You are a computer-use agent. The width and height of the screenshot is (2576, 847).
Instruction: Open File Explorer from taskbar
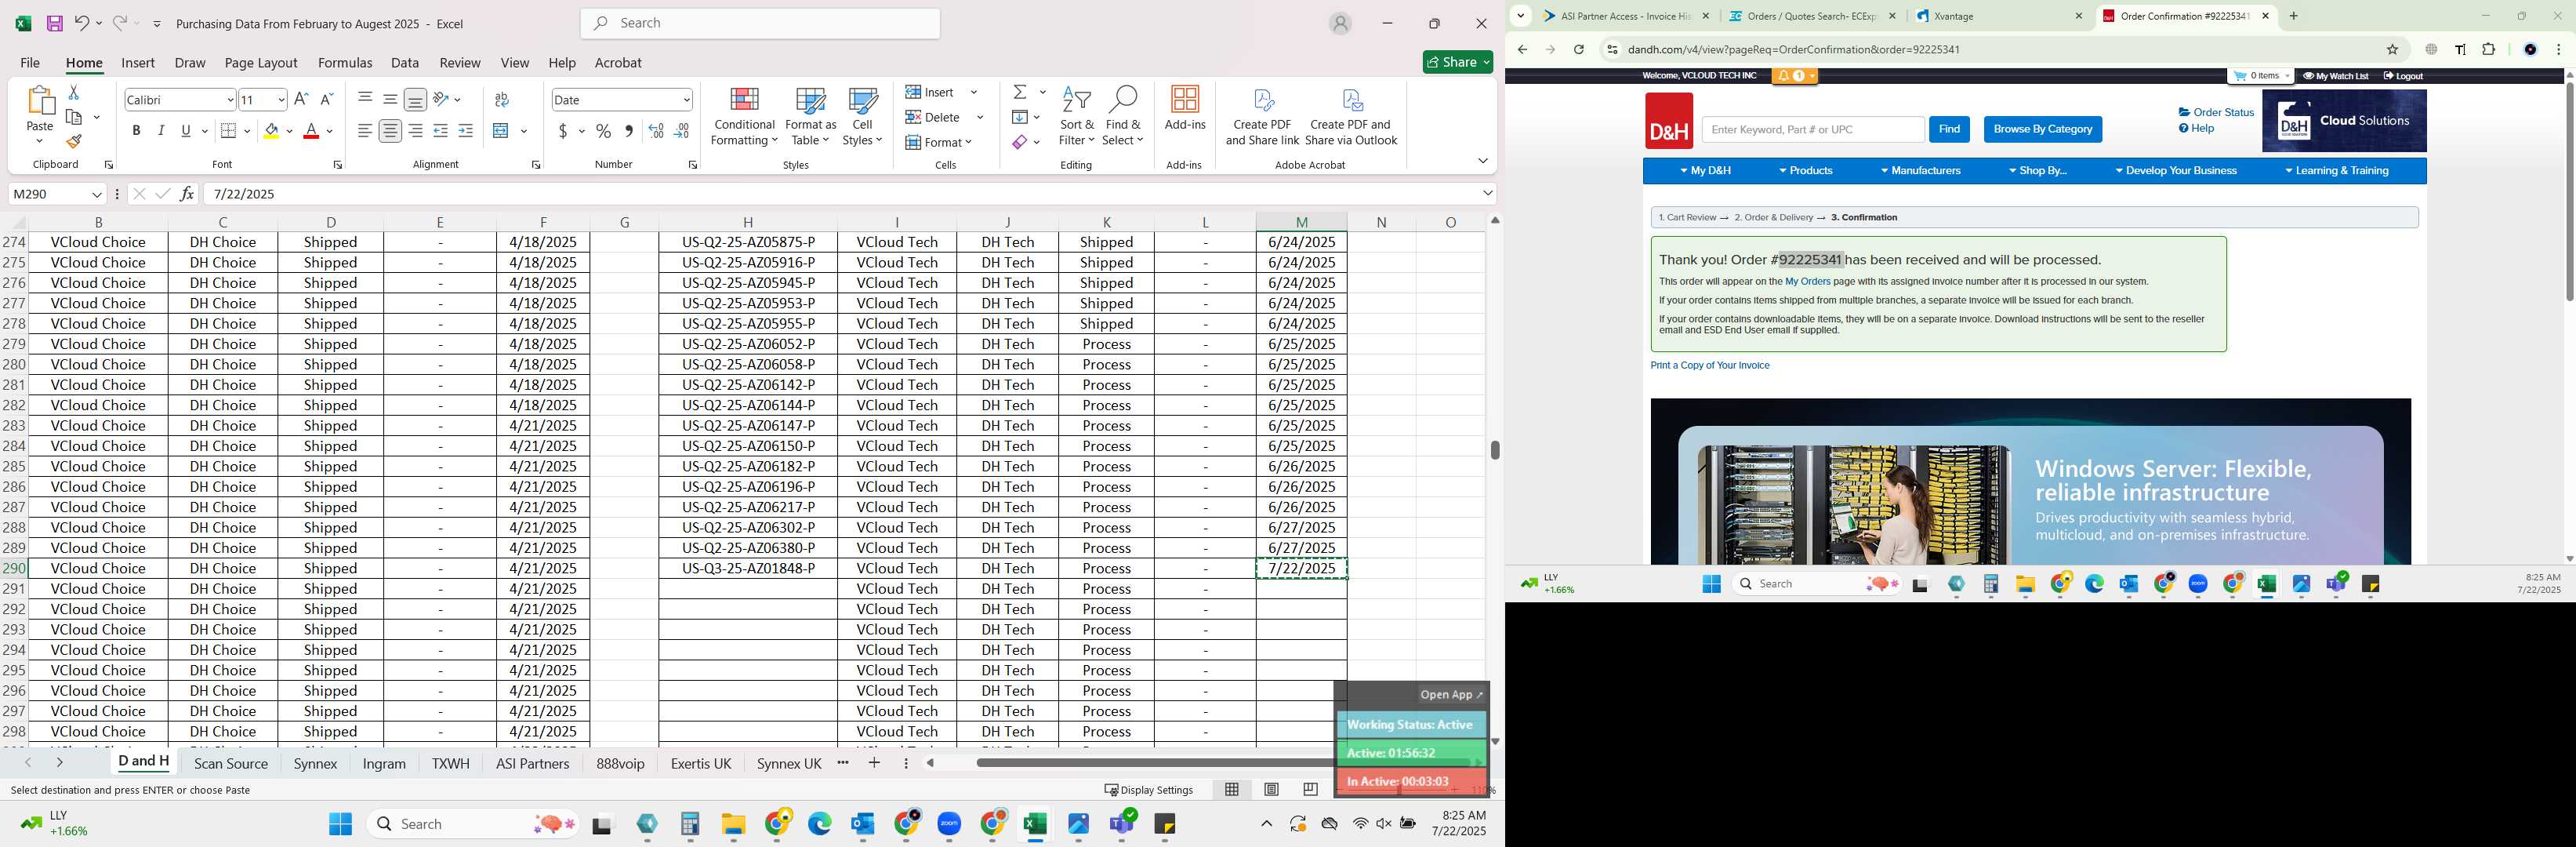733,823
